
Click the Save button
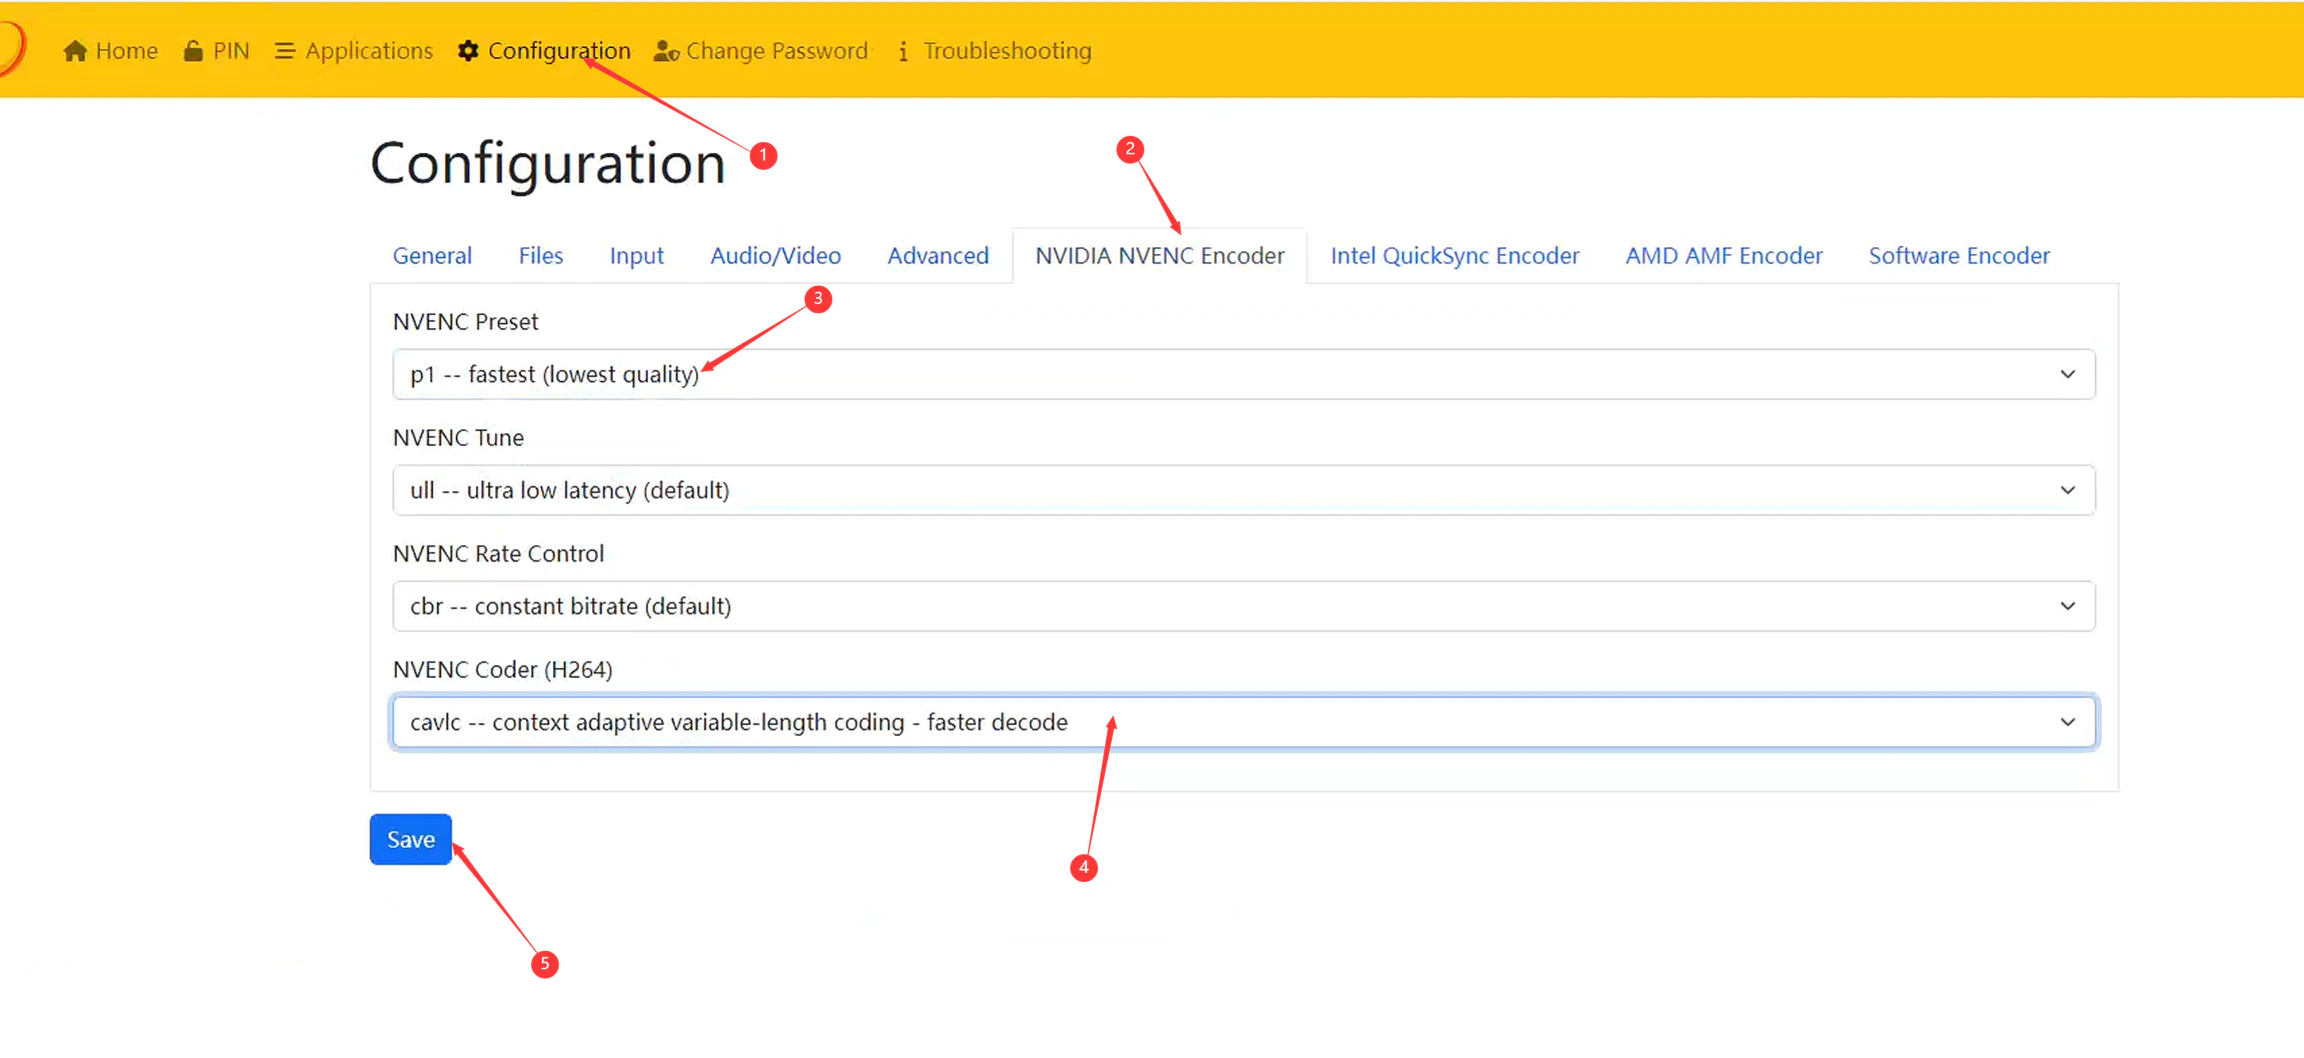(x=411, y=839)
